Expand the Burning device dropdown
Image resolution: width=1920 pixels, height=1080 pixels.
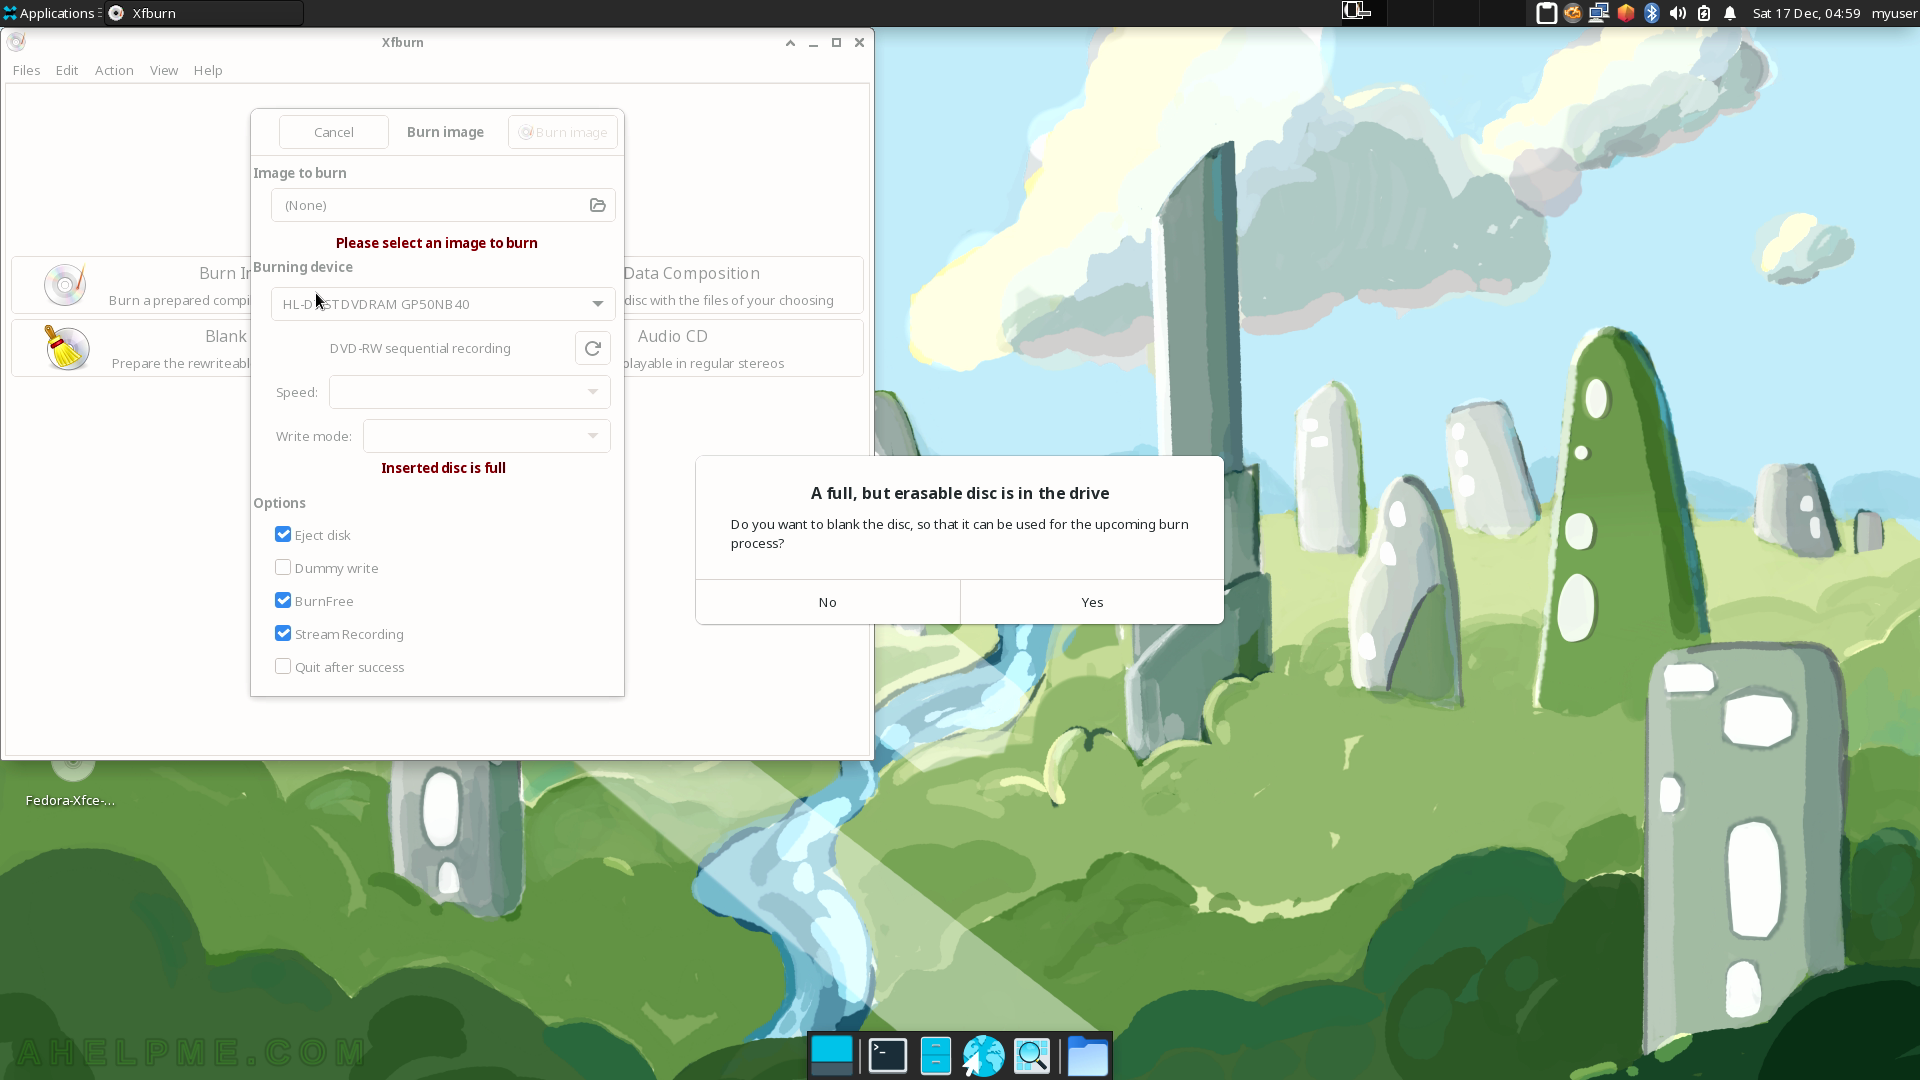[x=443, y=304]
